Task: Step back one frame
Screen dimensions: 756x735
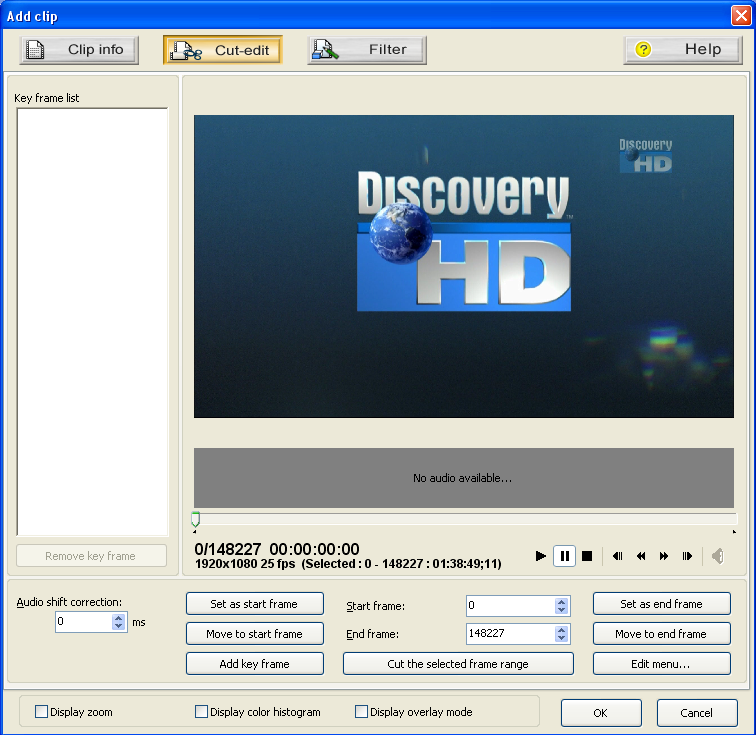Action: [618, 556]
